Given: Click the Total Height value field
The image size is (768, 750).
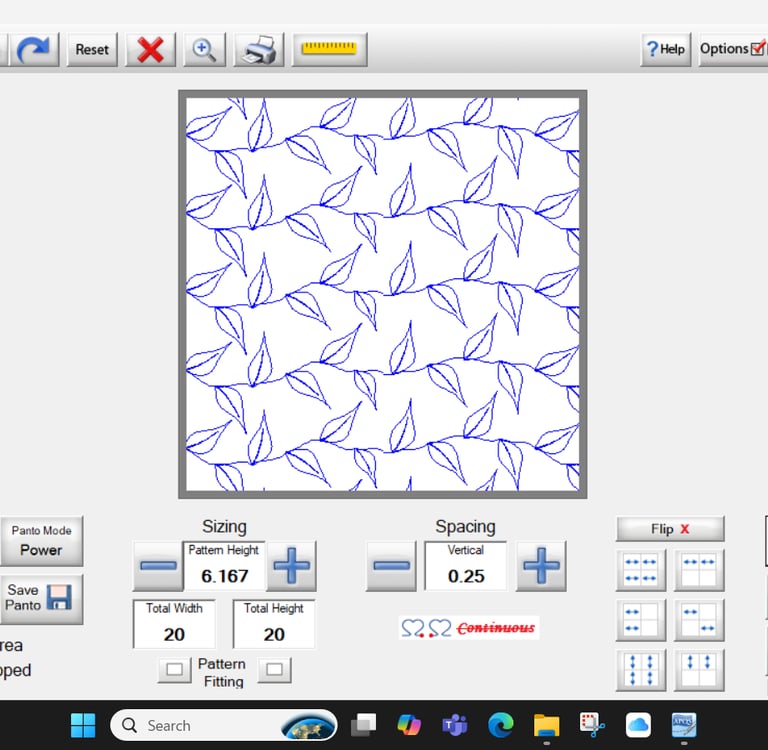Looking at the screenshot, I should [x=274, y=624].
